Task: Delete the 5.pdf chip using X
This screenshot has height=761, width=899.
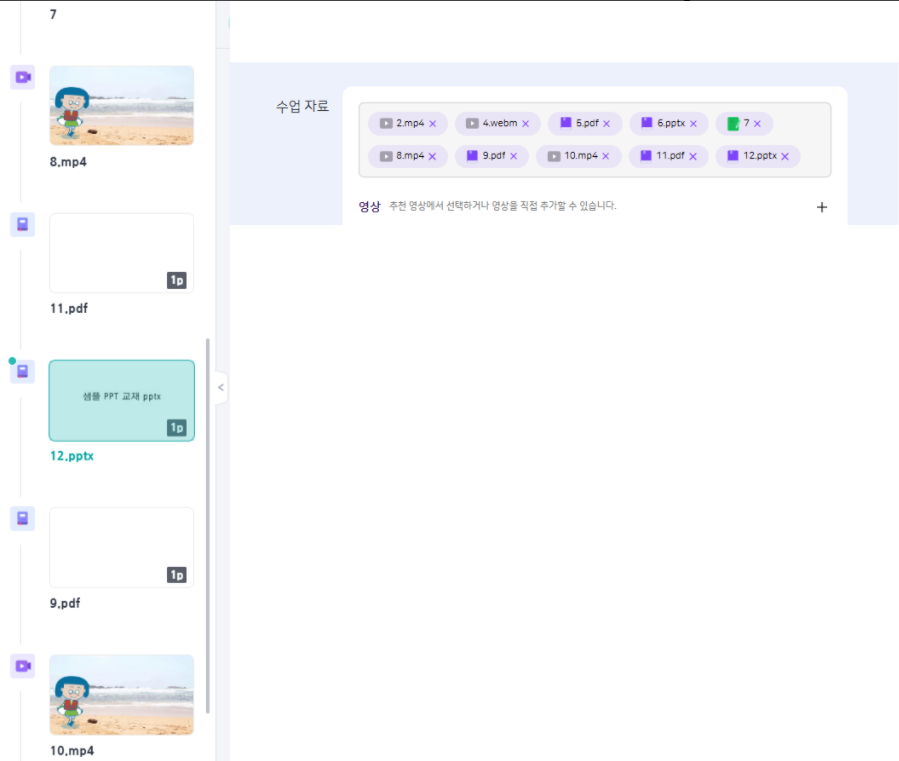Action: click(606, 124)
